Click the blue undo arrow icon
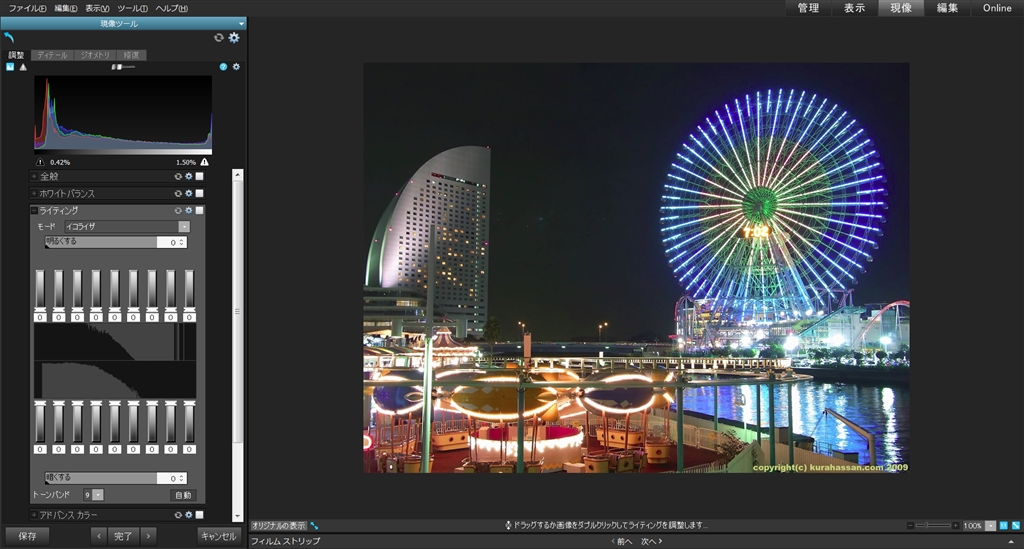 tap(9, 37)
